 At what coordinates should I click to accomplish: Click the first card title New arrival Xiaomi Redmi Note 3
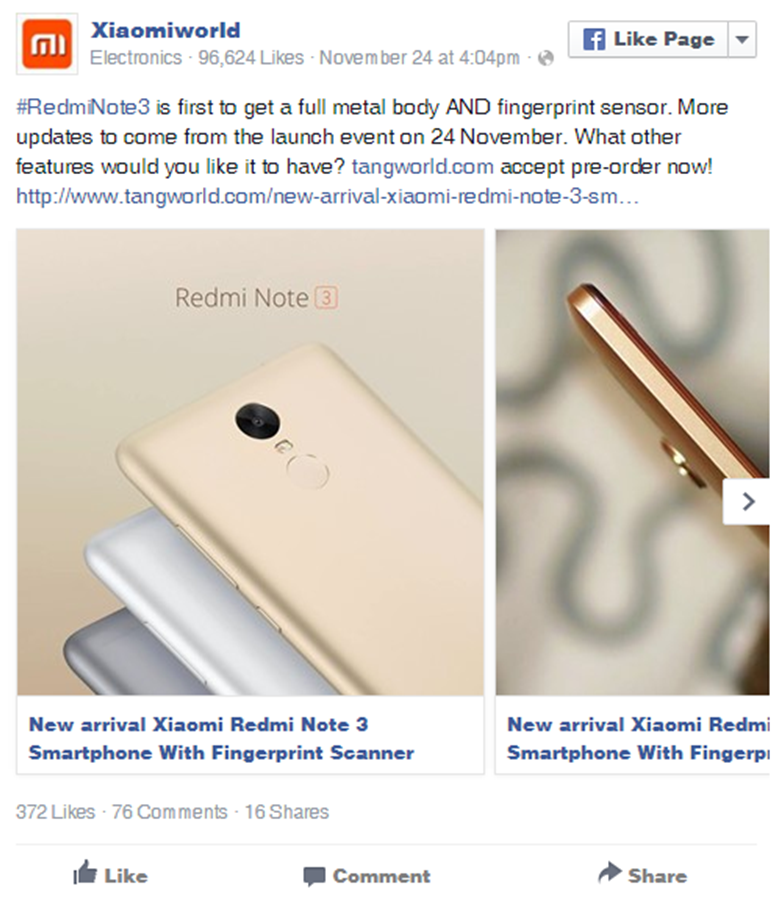pyautogui.click(x=221, y=738)
